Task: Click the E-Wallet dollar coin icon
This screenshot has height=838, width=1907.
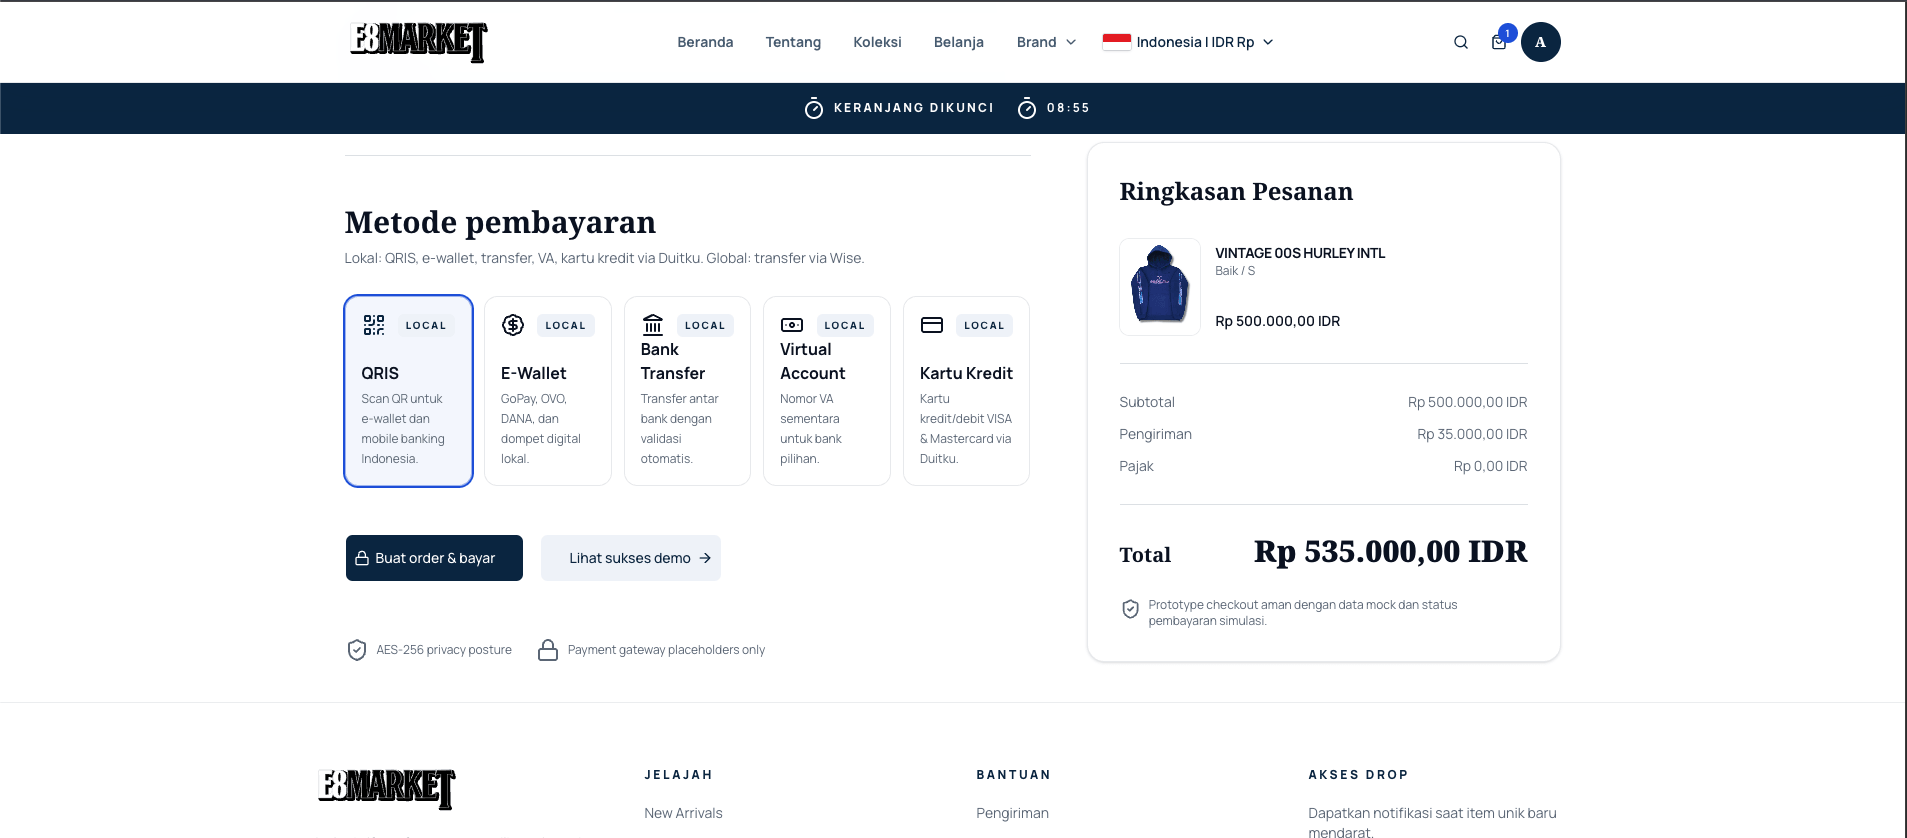Action: pyautogui.click(x=513, y=325)
